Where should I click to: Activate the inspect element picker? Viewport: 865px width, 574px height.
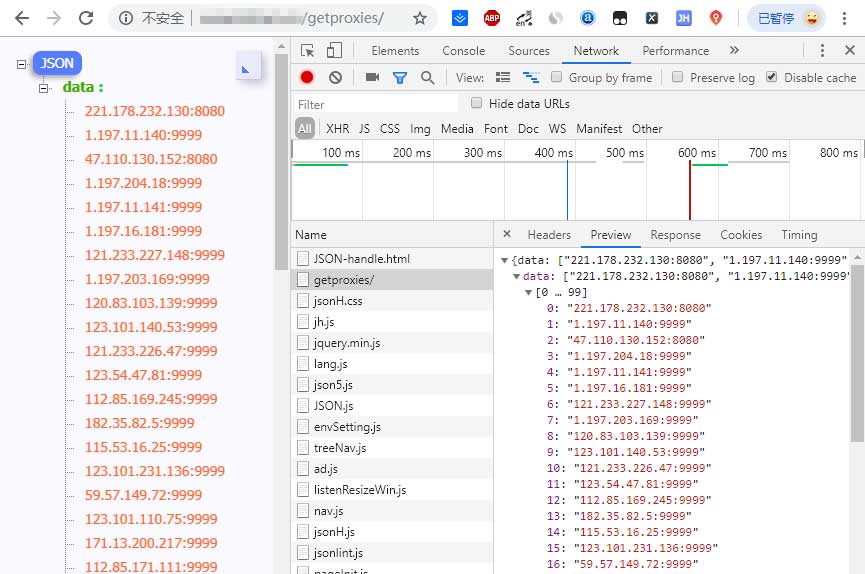(308, 51)
